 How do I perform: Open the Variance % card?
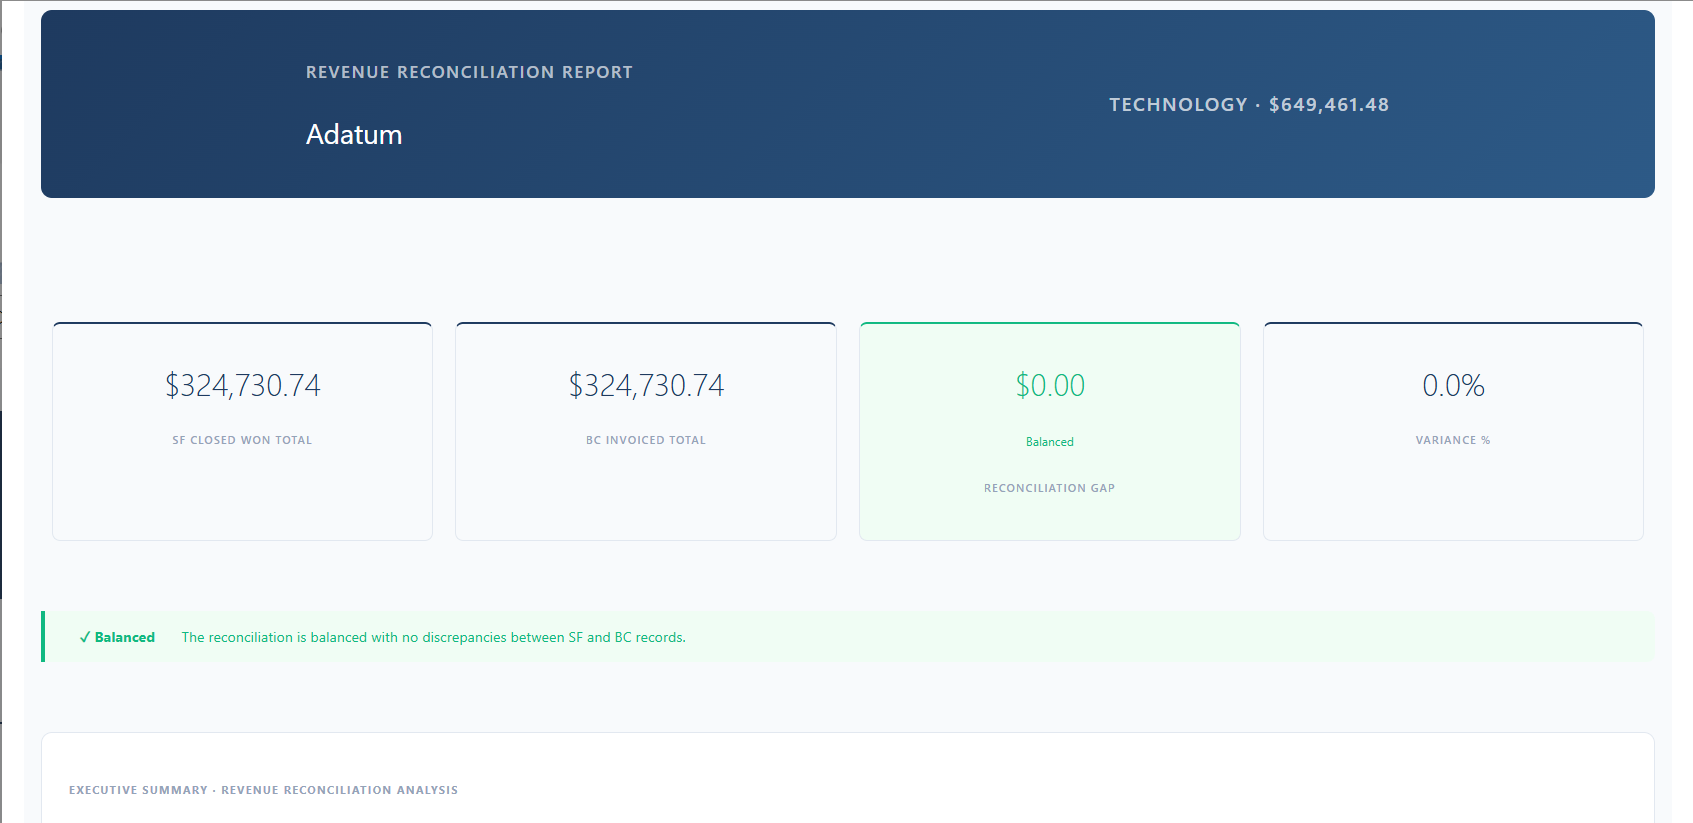[x=1453, y=431]
